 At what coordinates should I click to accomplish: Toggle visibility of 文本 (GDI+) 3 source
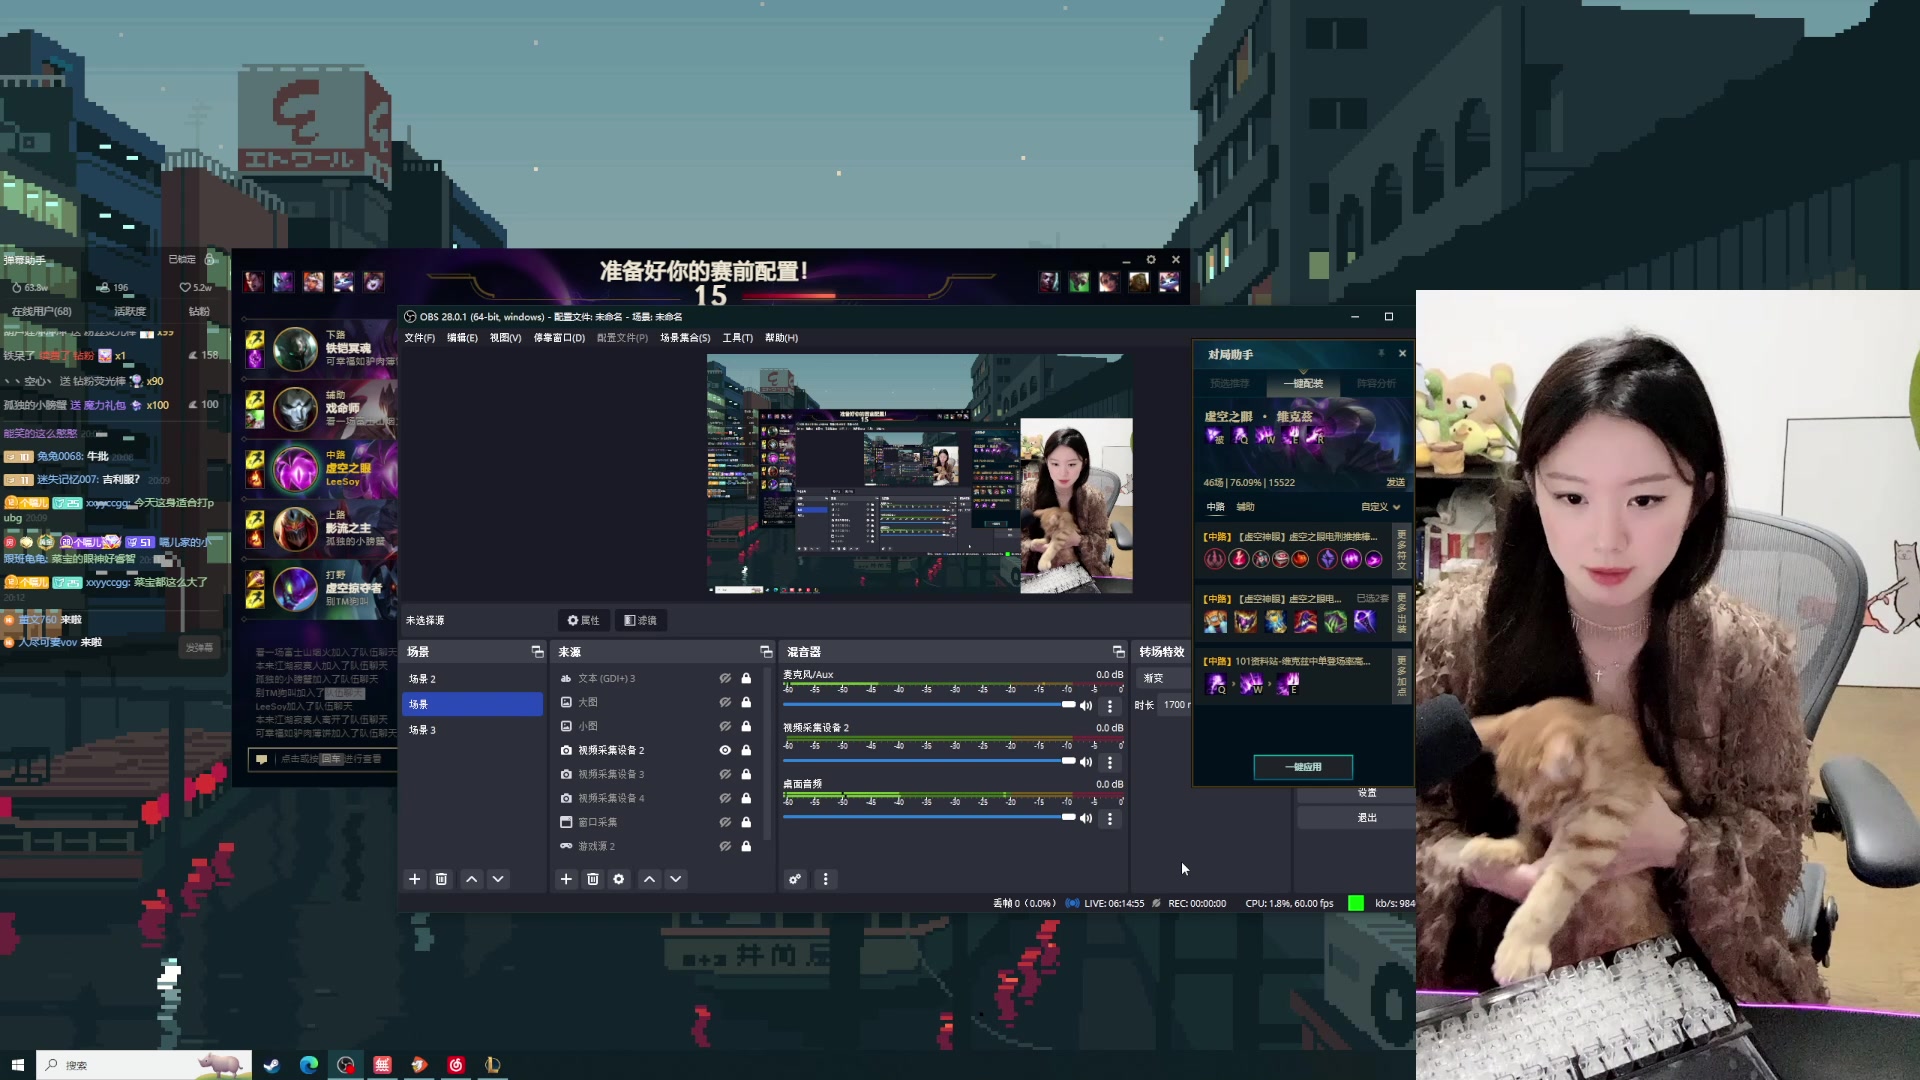[x=725, y=678]
